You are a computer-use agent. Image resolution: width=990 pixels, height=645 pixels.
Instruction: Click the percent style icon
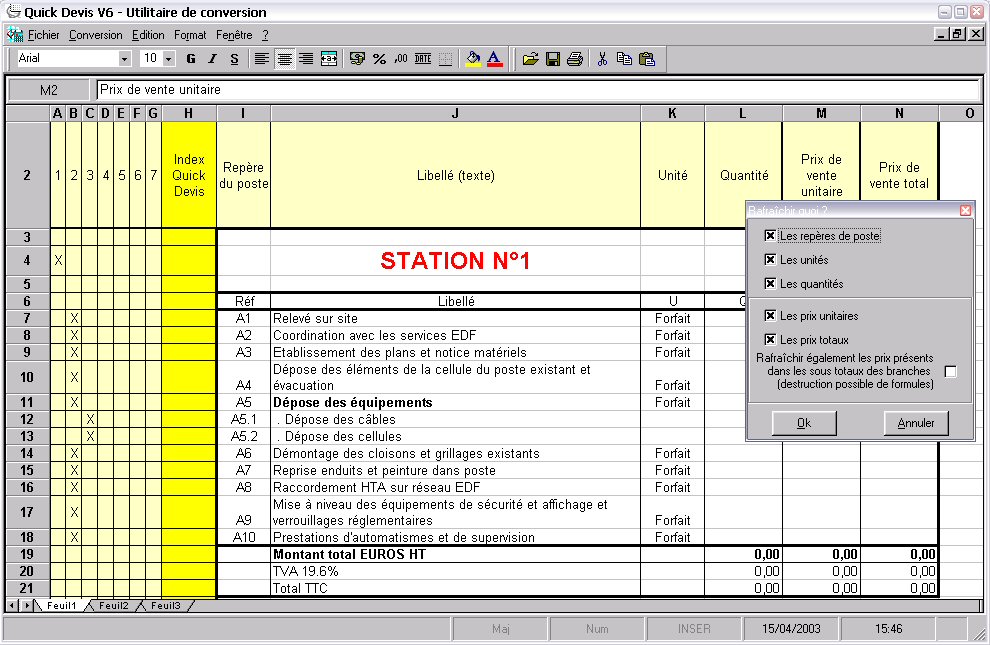pos(379,59)
